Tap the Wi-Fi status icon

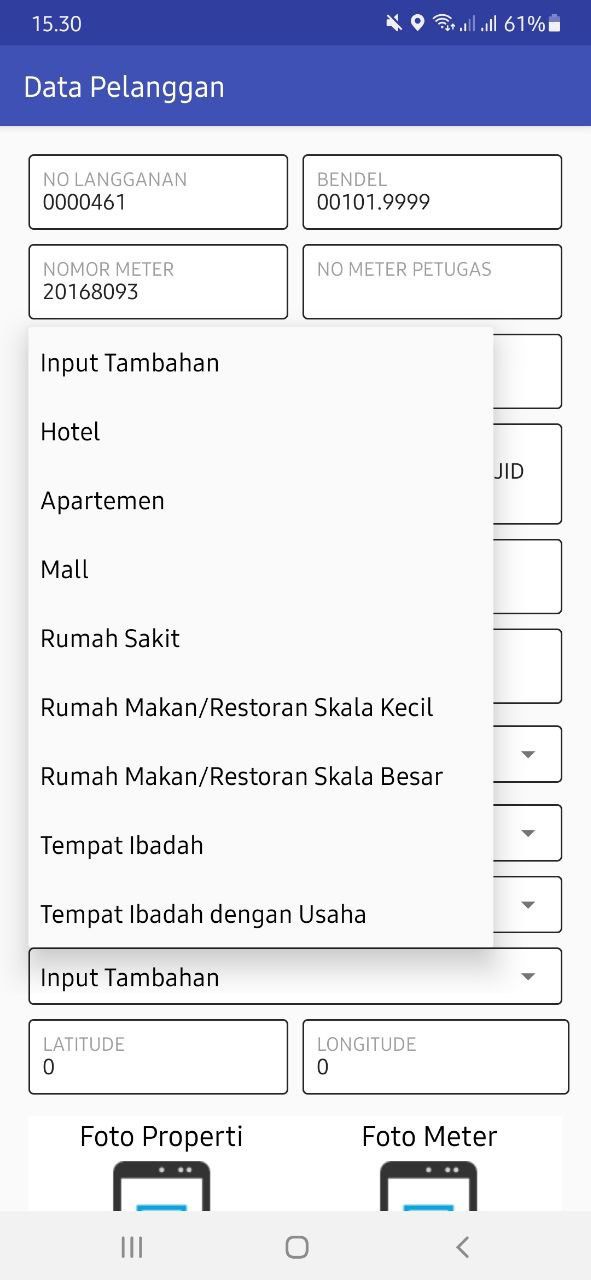(444, 23)
